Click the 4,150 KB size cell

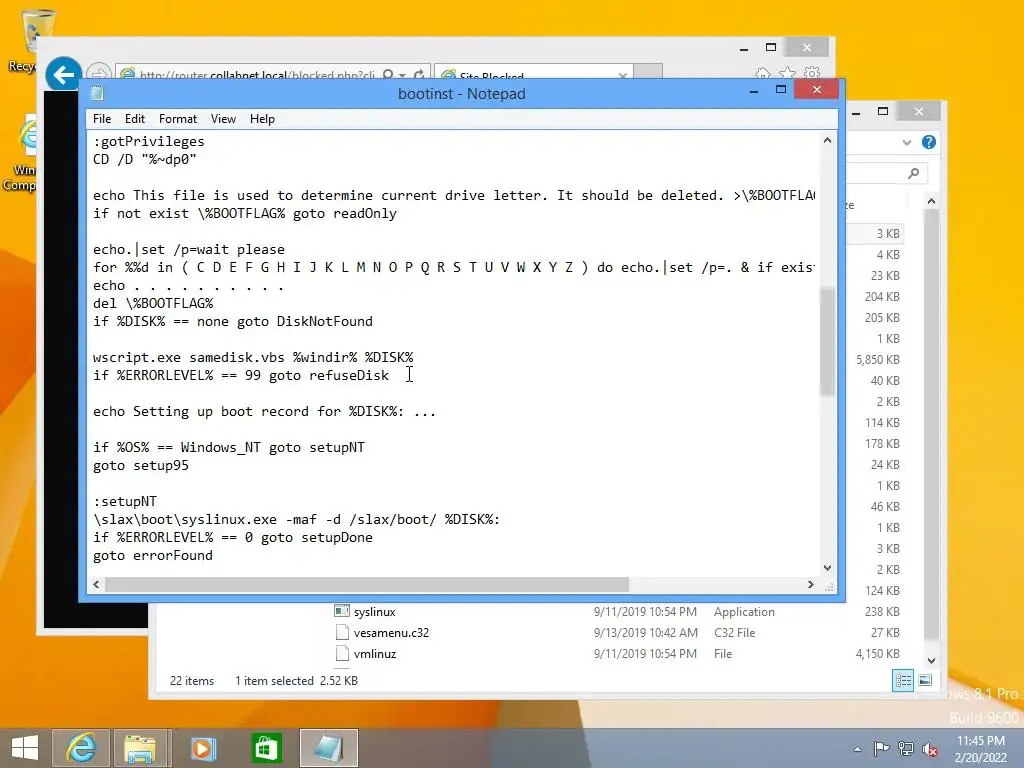coord(878,654)
